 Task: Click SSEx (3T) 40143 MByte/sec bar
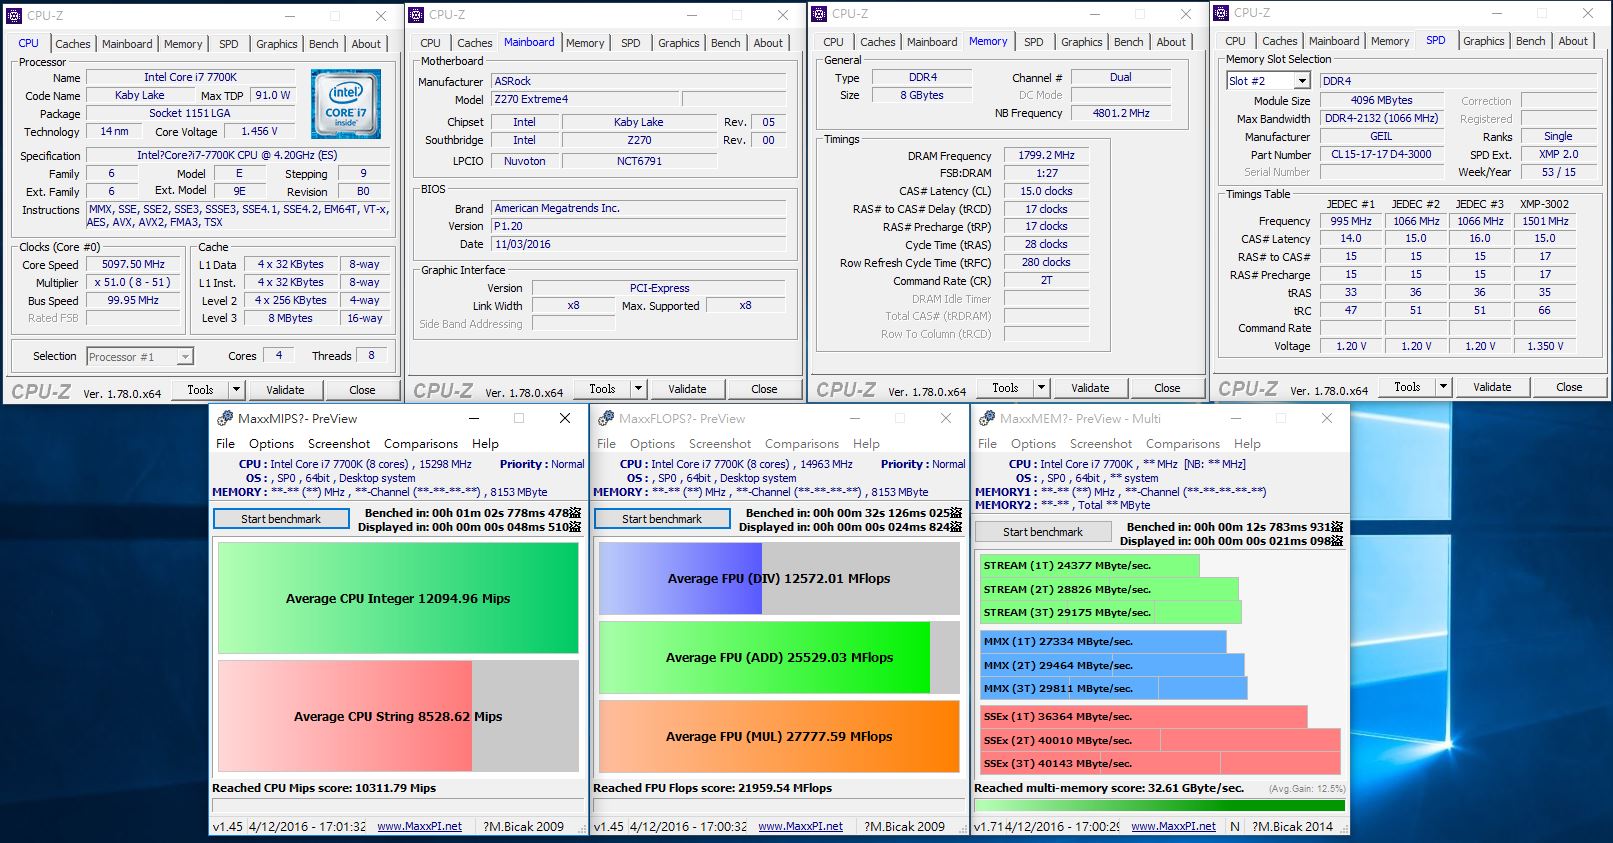coord(1160,764)
